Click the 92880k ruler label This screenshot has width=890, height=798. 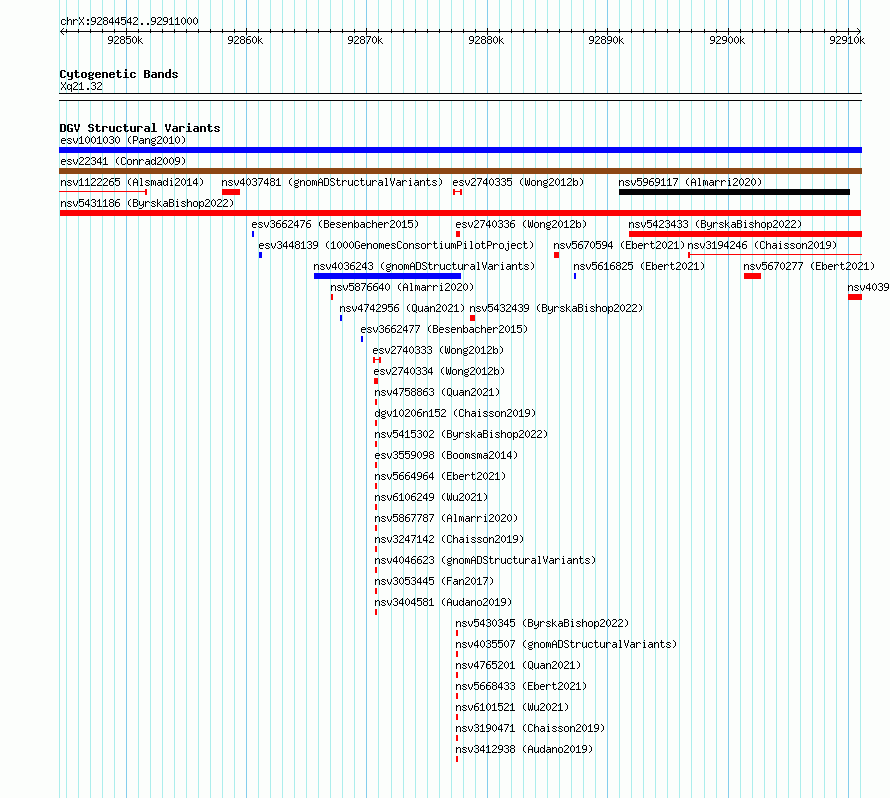486,40
